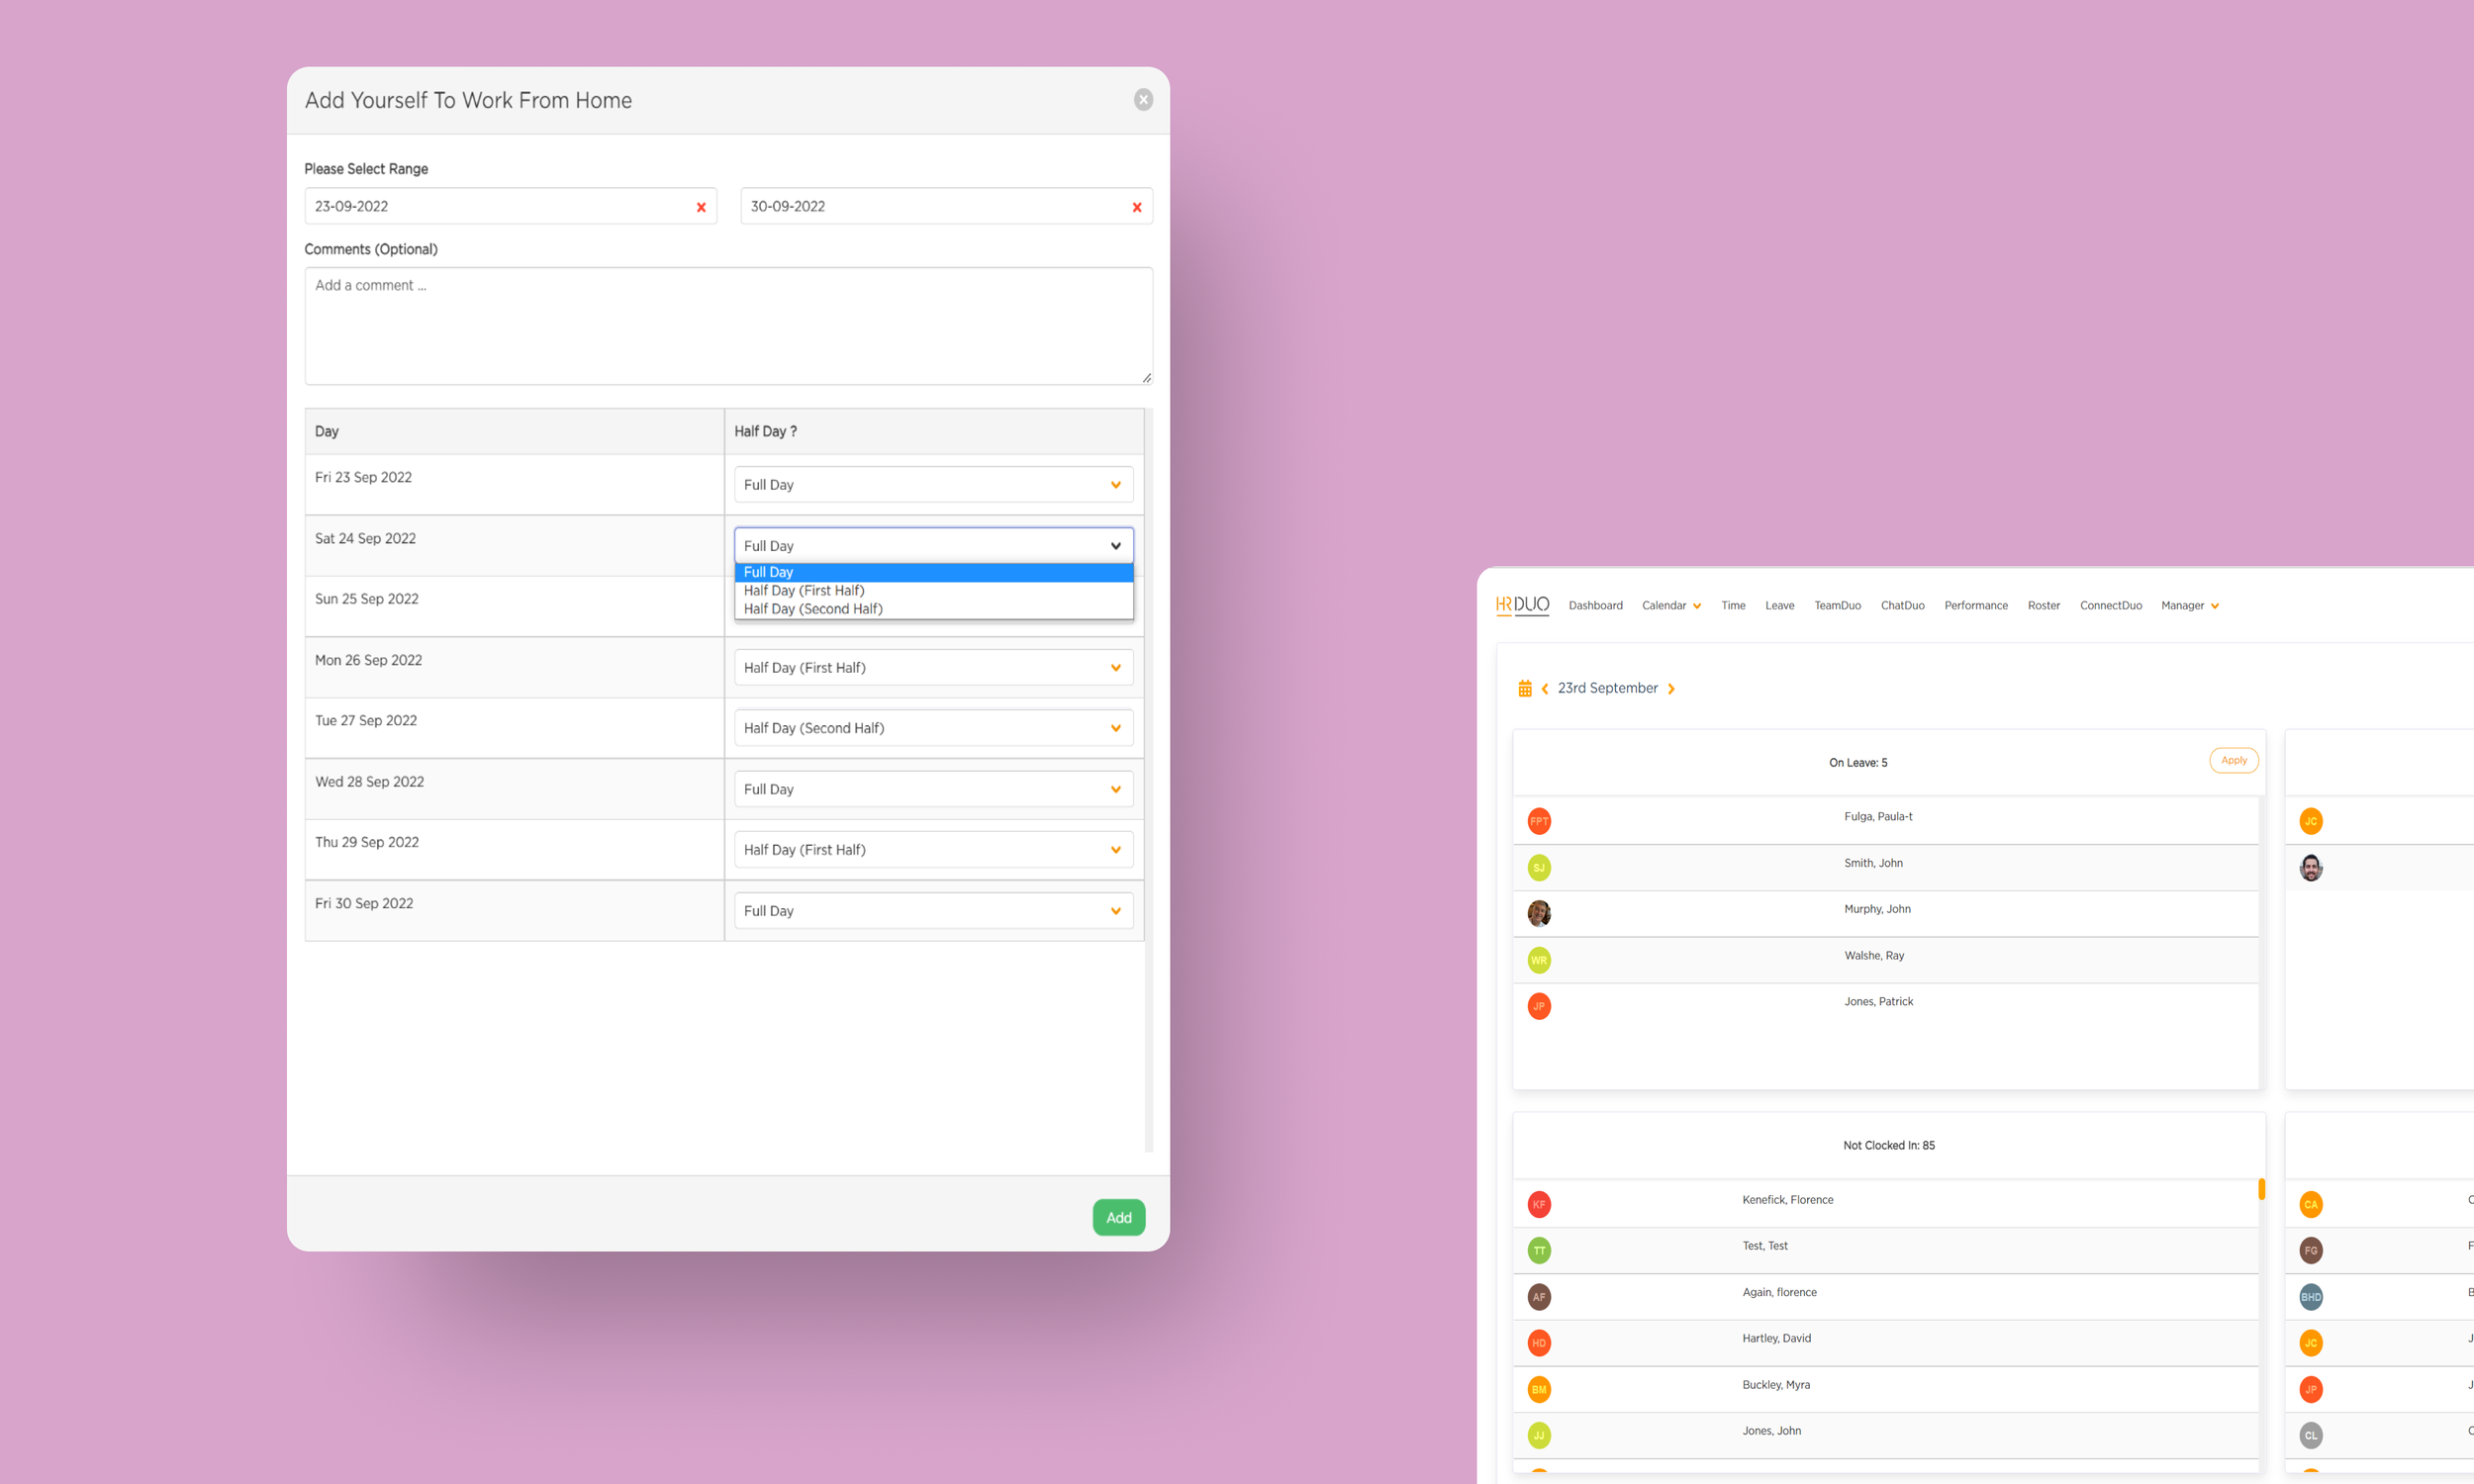Image resolution: width=2474 pixels, height=1484 pixels.
Task: Click the HR DUO logo
Action: pos(1522,605)
